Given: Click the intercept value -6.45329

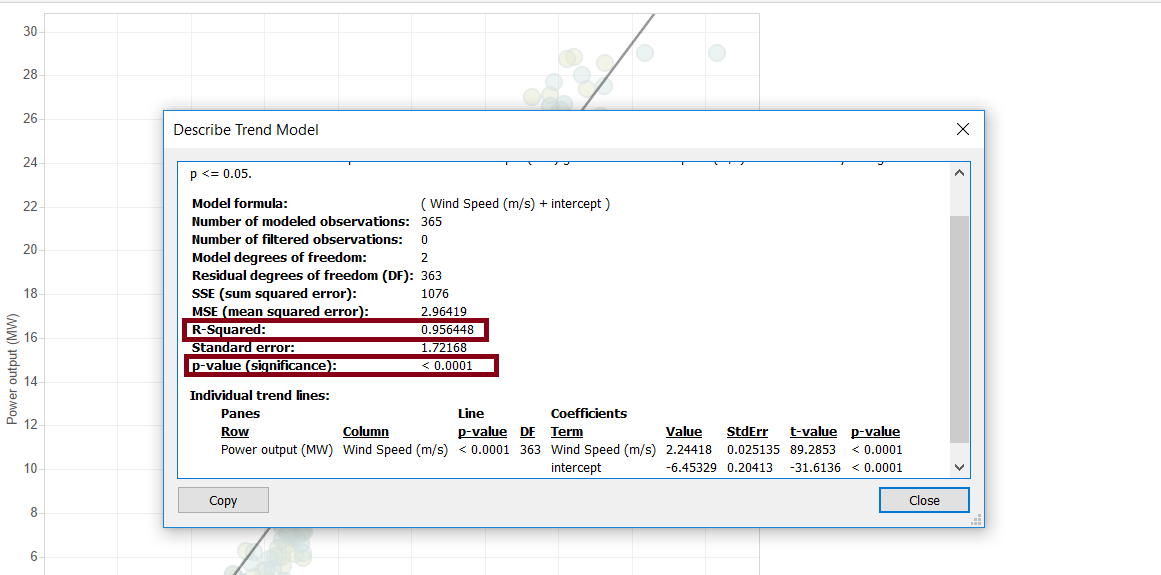Looking at the screenshot, I should (x=690, y=468).
